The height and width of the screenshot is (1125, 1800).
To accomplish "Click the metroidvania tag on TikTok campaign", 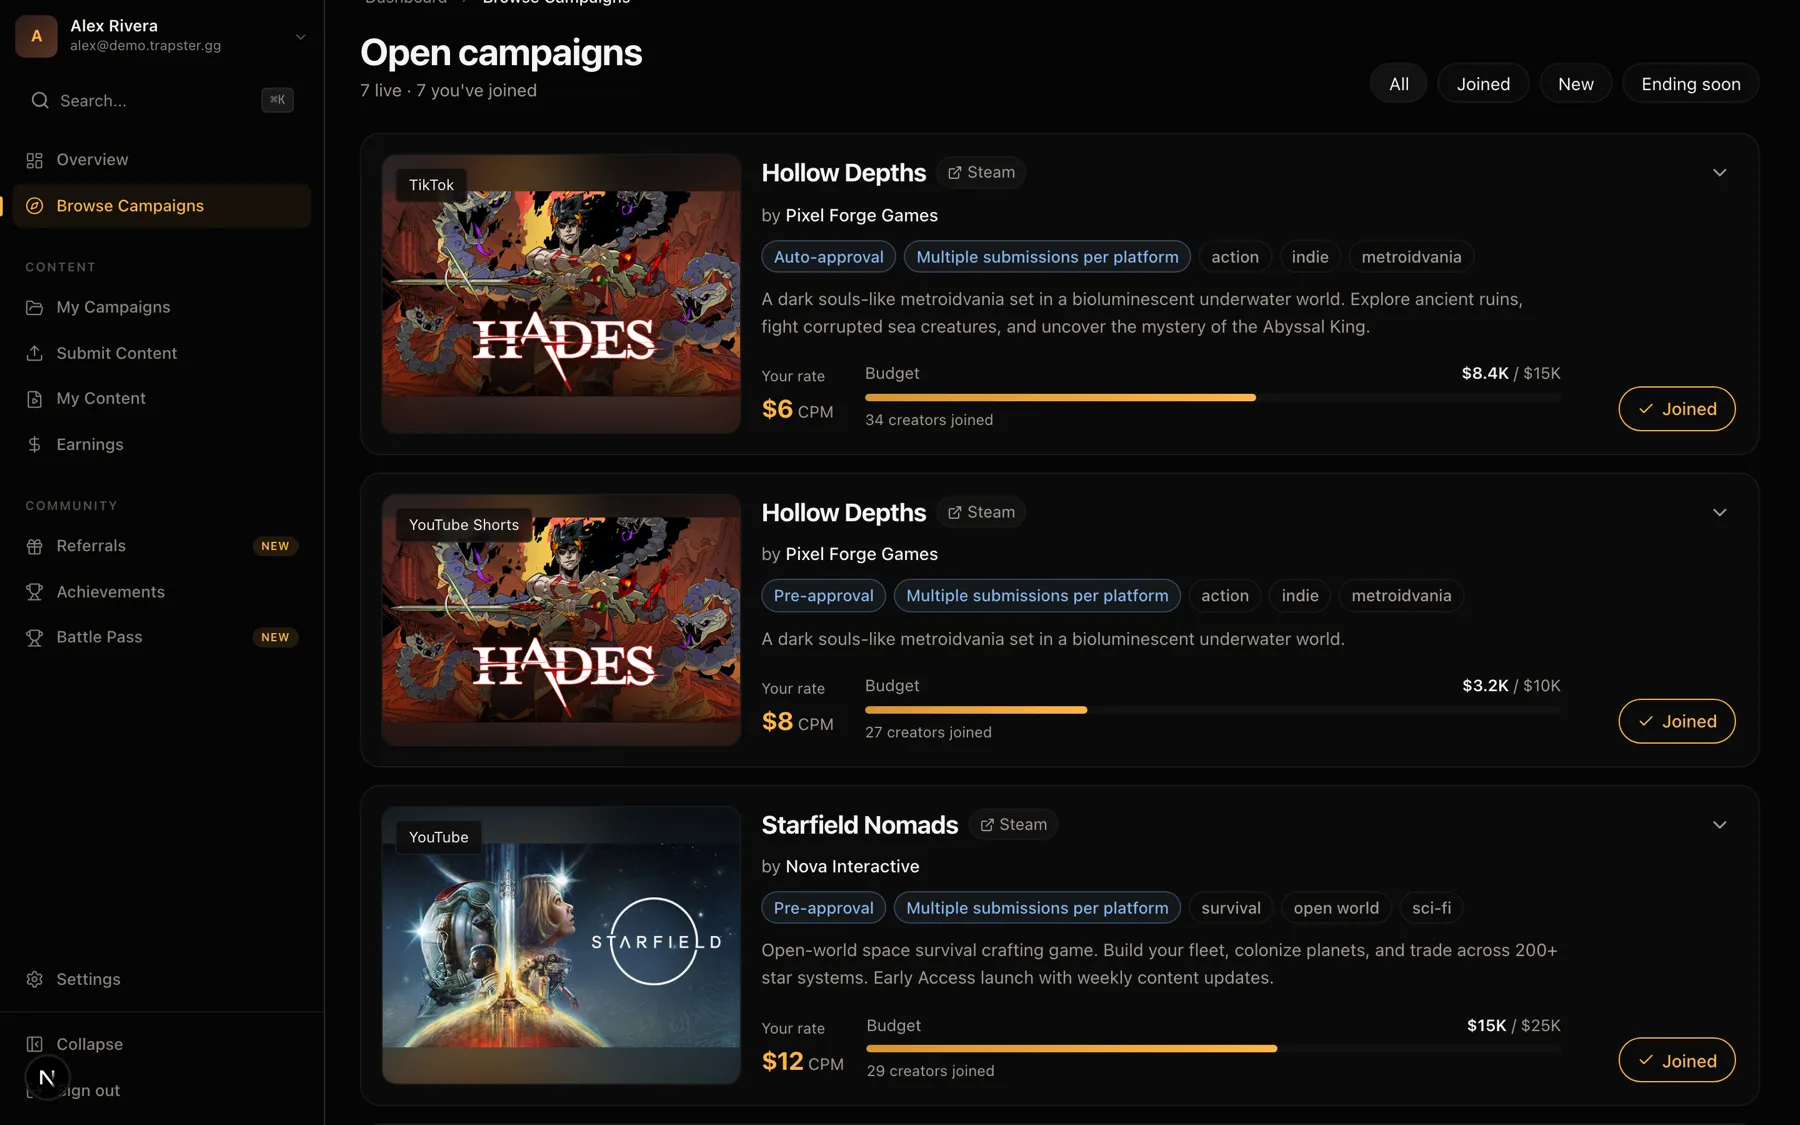I will pyautogui.click(x=1411, y=257).
